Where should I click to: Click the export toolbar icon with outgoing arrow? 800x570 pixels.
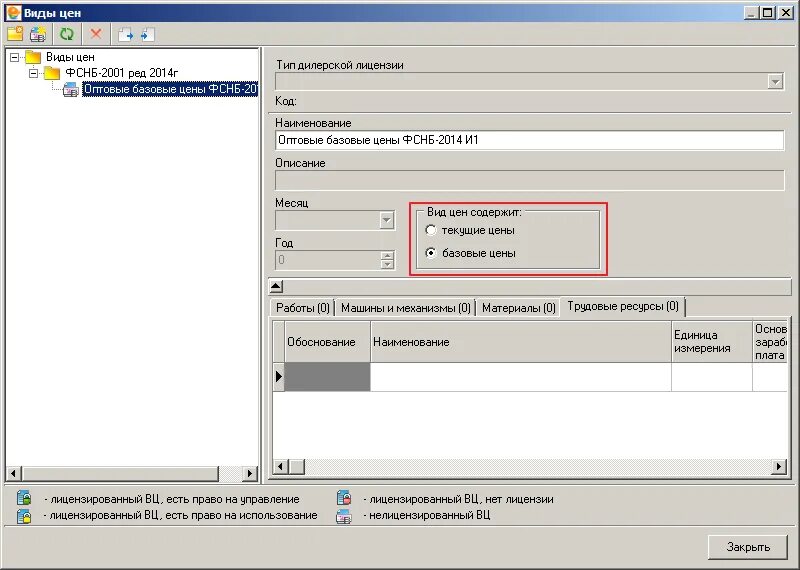pos(126,35)
